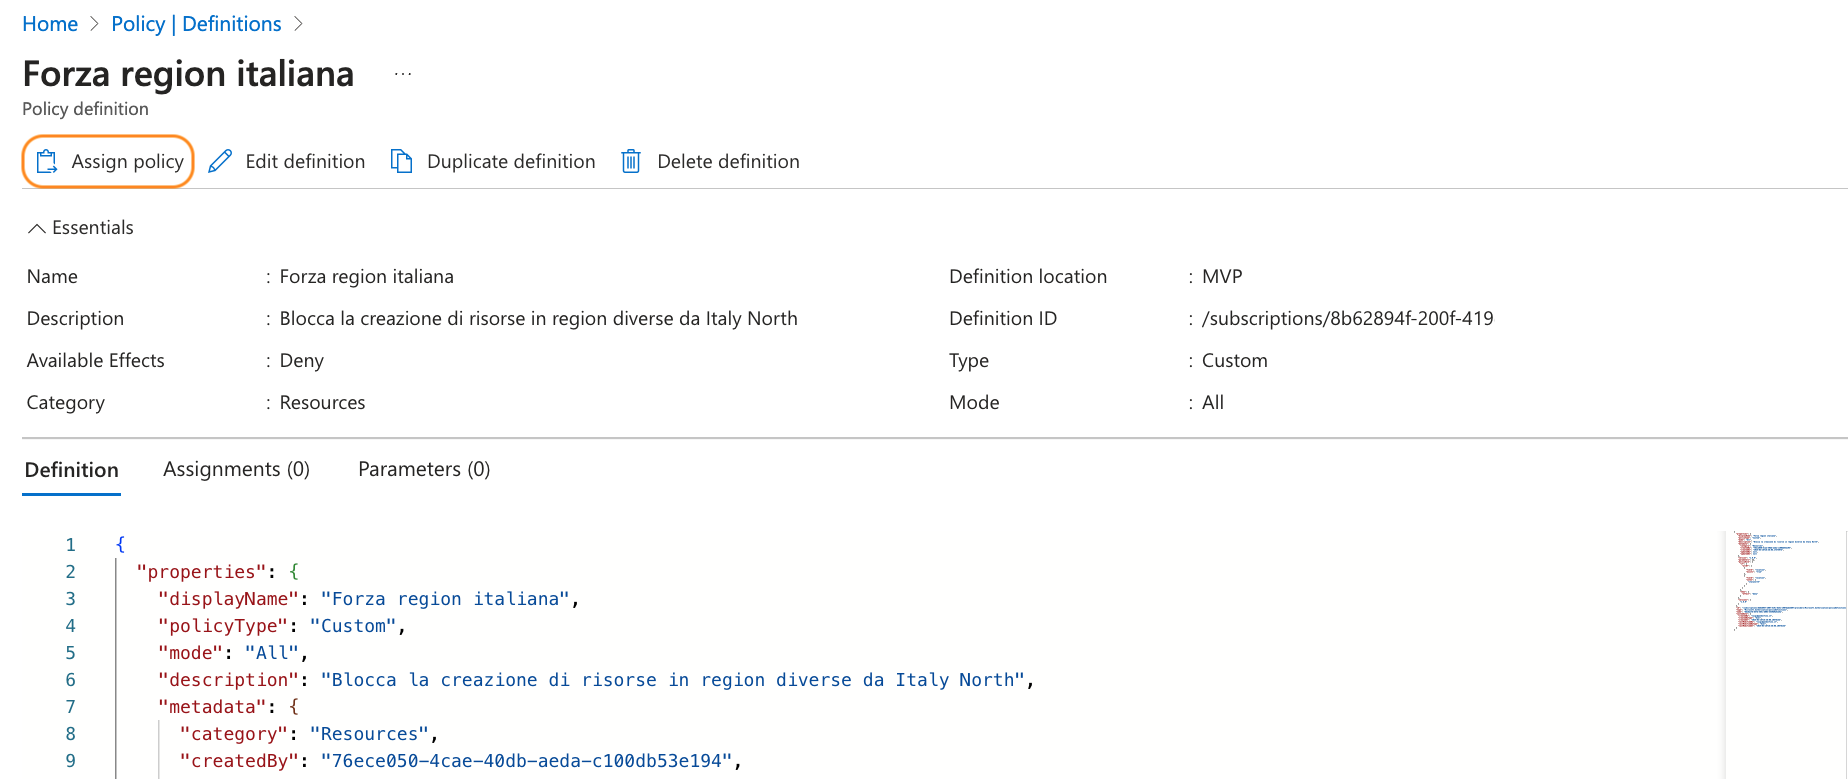1848x779 pixels.
Task: Place cursor on the "metadata" line in JSON
Action: [x=213, y=707]
